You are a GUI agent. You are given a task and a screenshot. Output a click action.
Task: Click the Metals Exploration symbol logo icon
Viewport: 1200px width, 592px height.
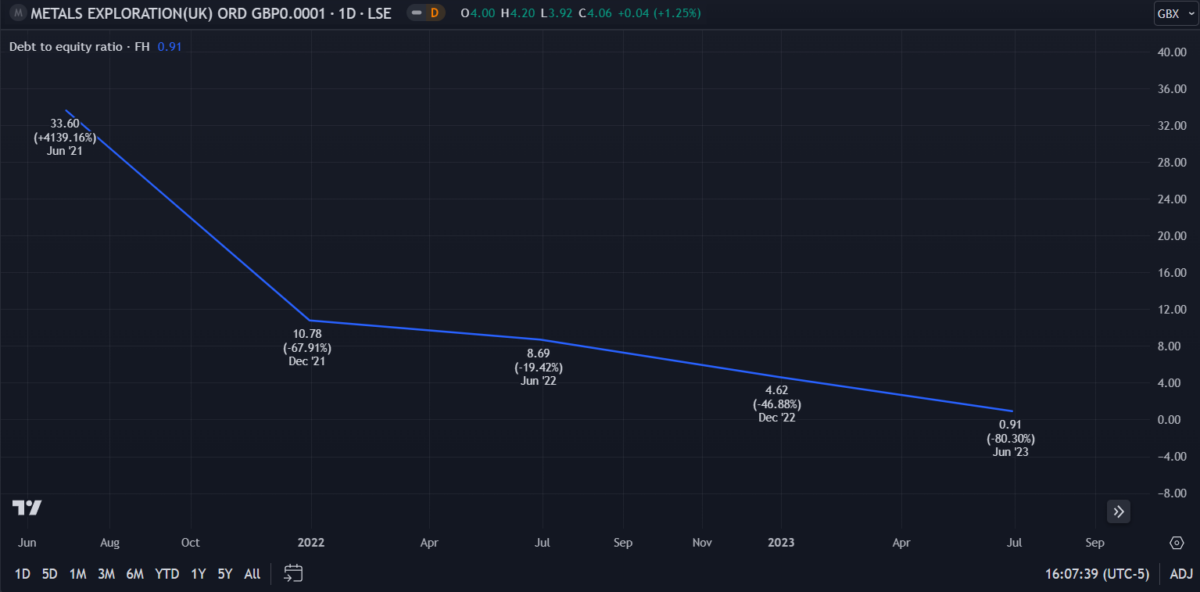(17, 13)
